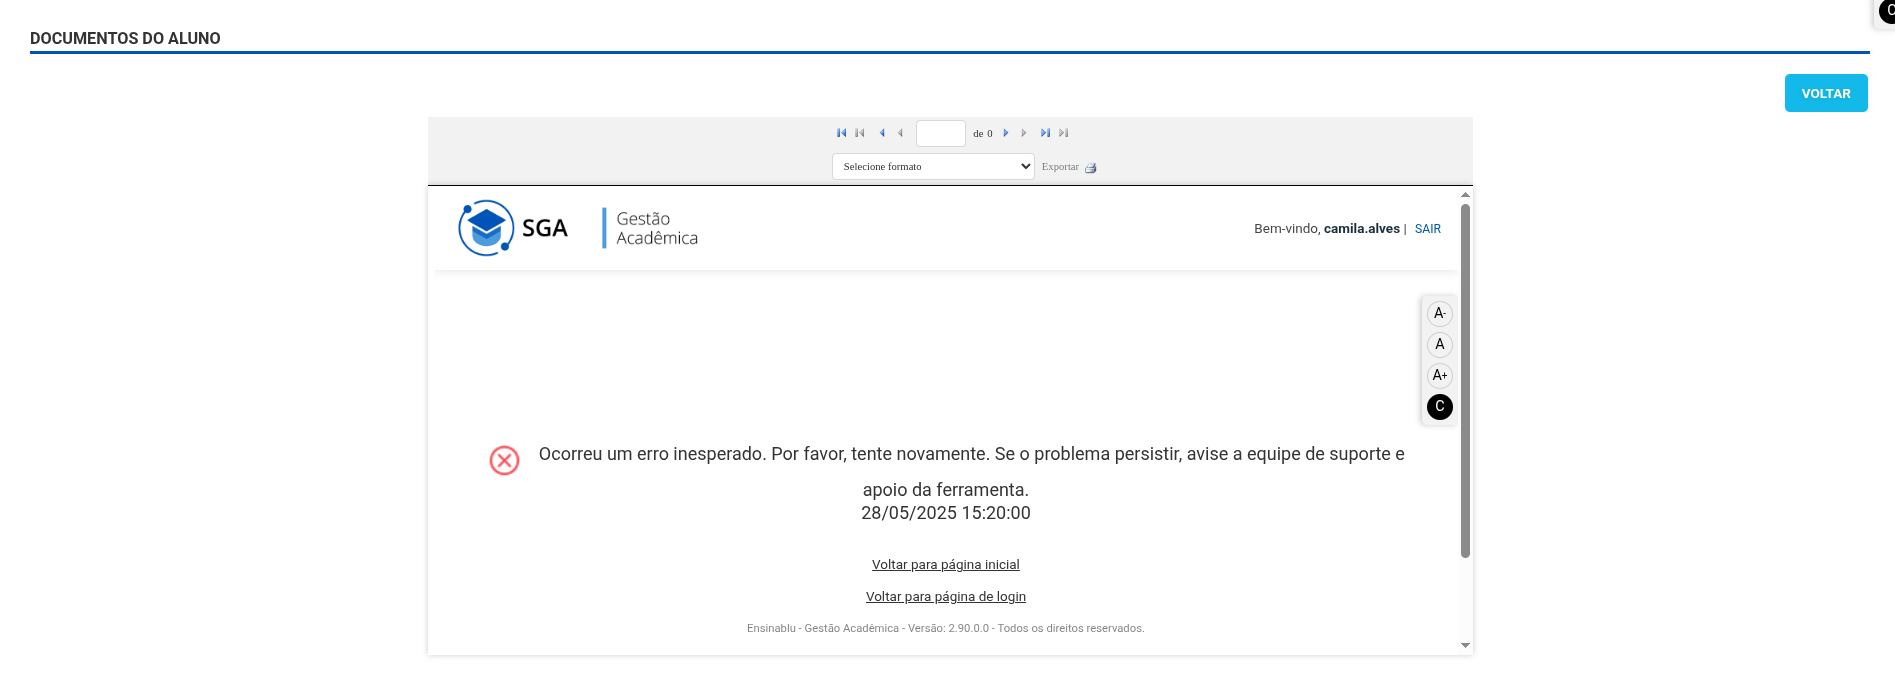Click the VOLTAR button
This screenshot has height=689, width=1895.
1826,93
